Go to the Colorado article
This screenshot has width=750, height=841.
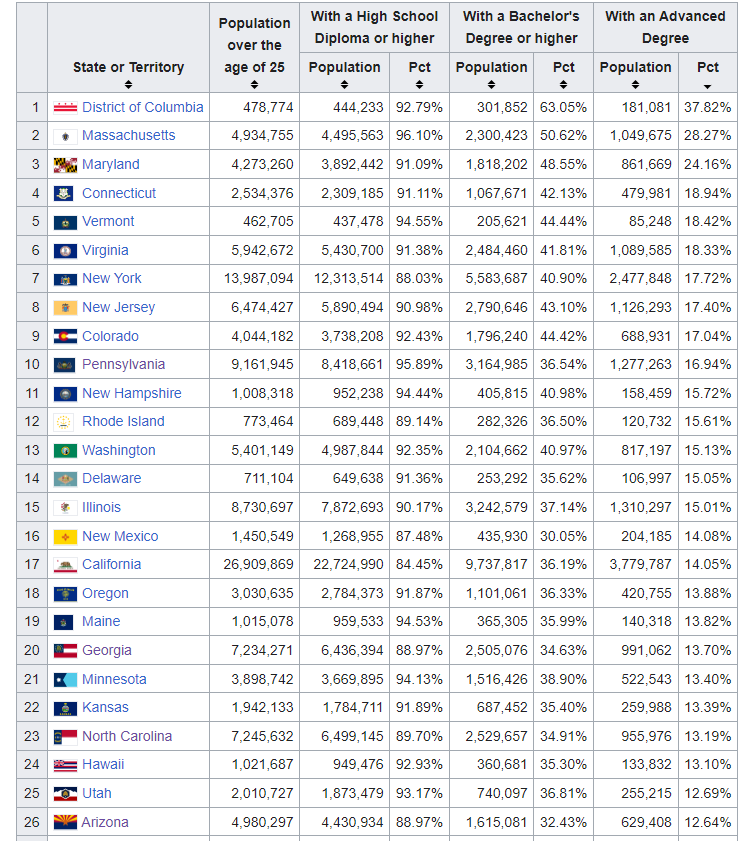[111, 336]
